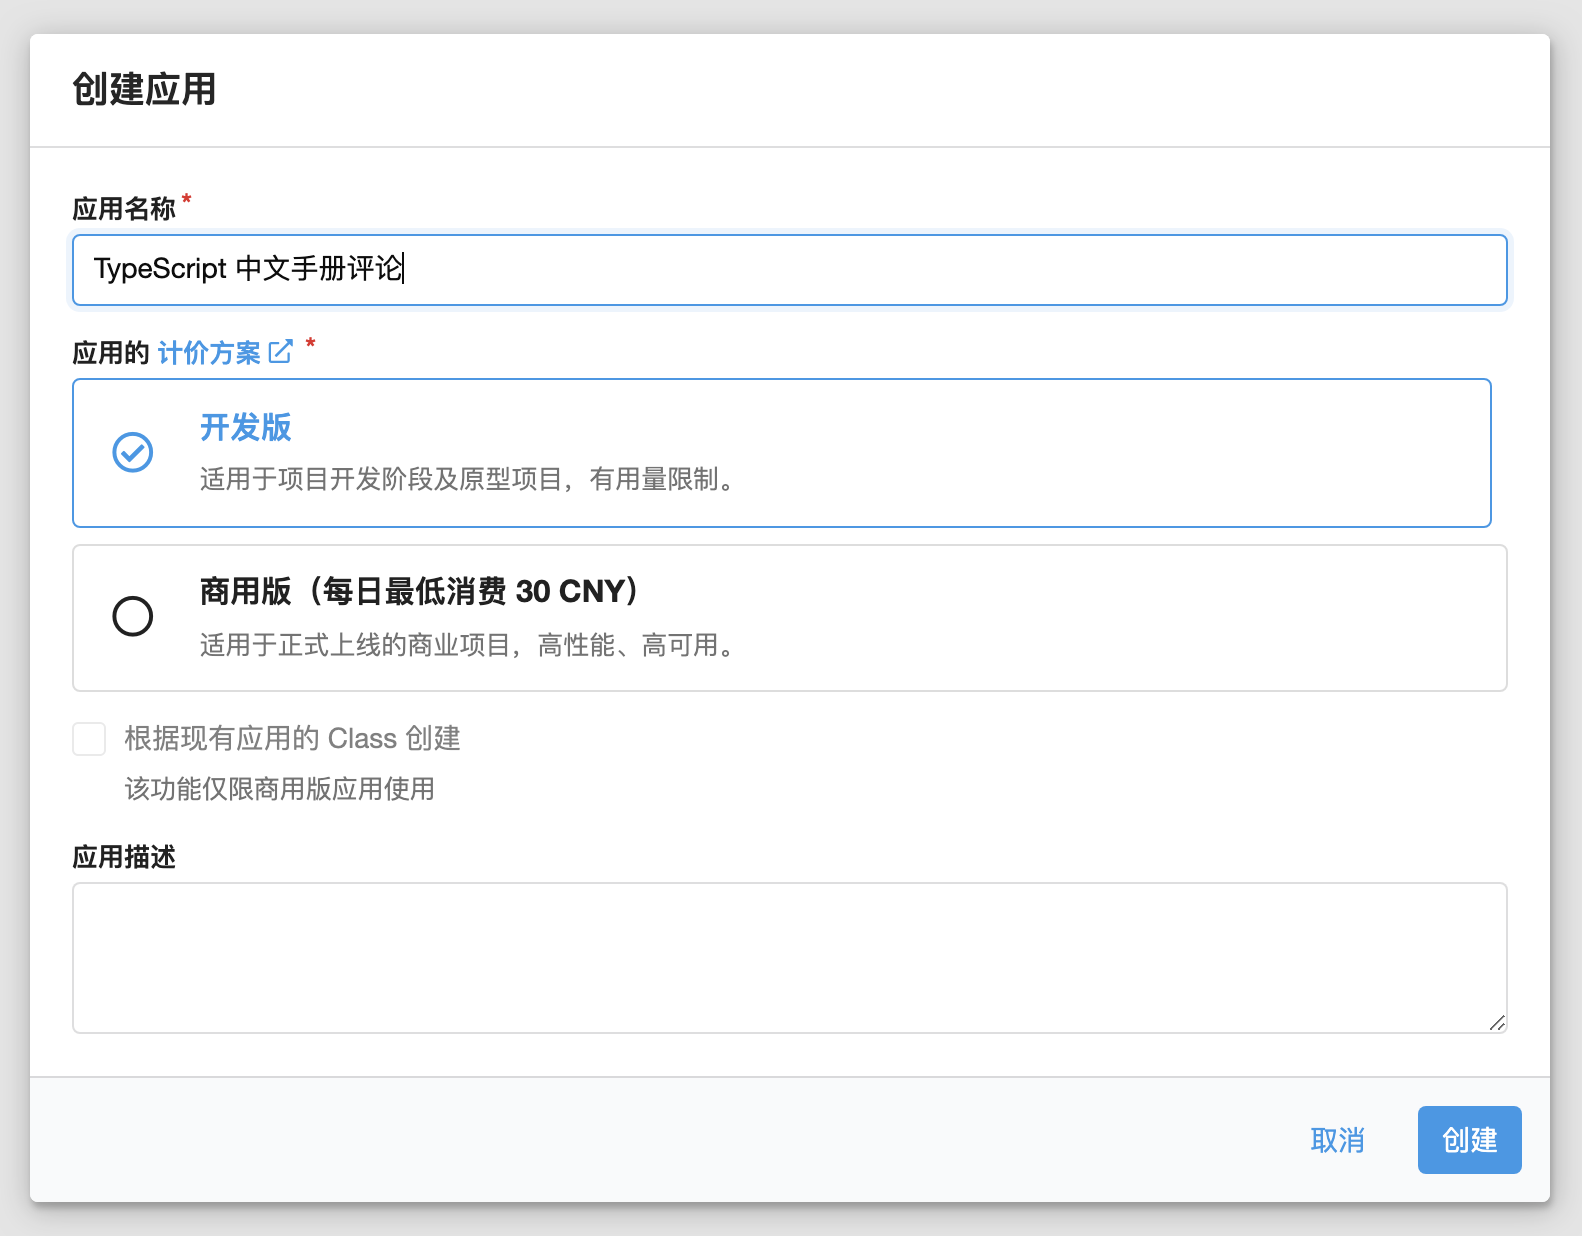Click the 开发版 plan title
This screenshot has height=1236, width=1582.
tap(245, 427)
